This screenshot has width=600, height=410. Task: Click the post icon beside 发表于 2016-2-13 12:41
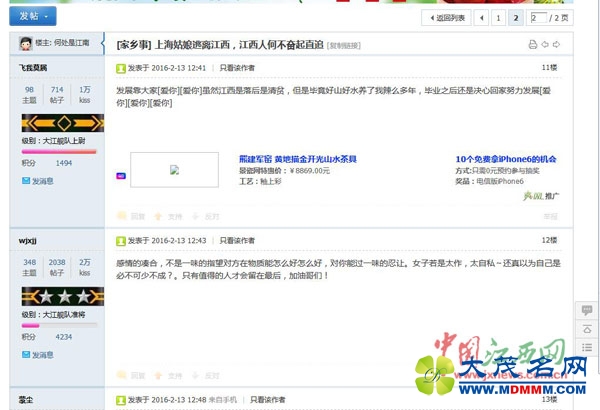[x=121, y=68]
